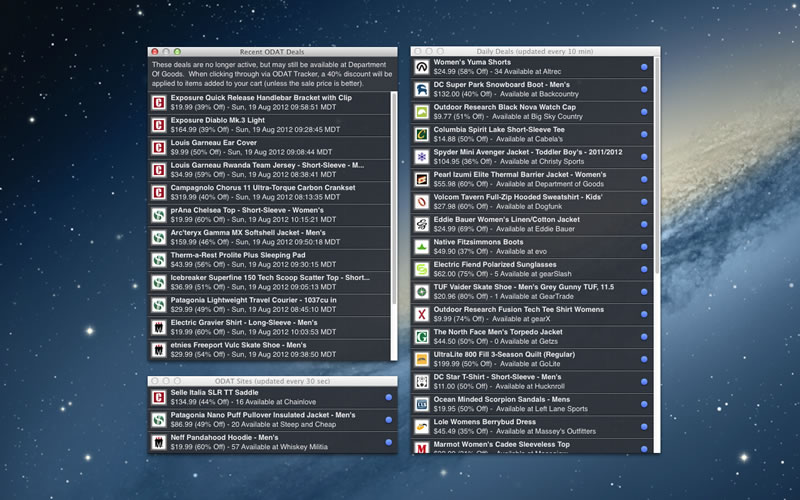Click the "$27.98 (60% Off) - Available at Dogfunk" line

coord(497,207)
